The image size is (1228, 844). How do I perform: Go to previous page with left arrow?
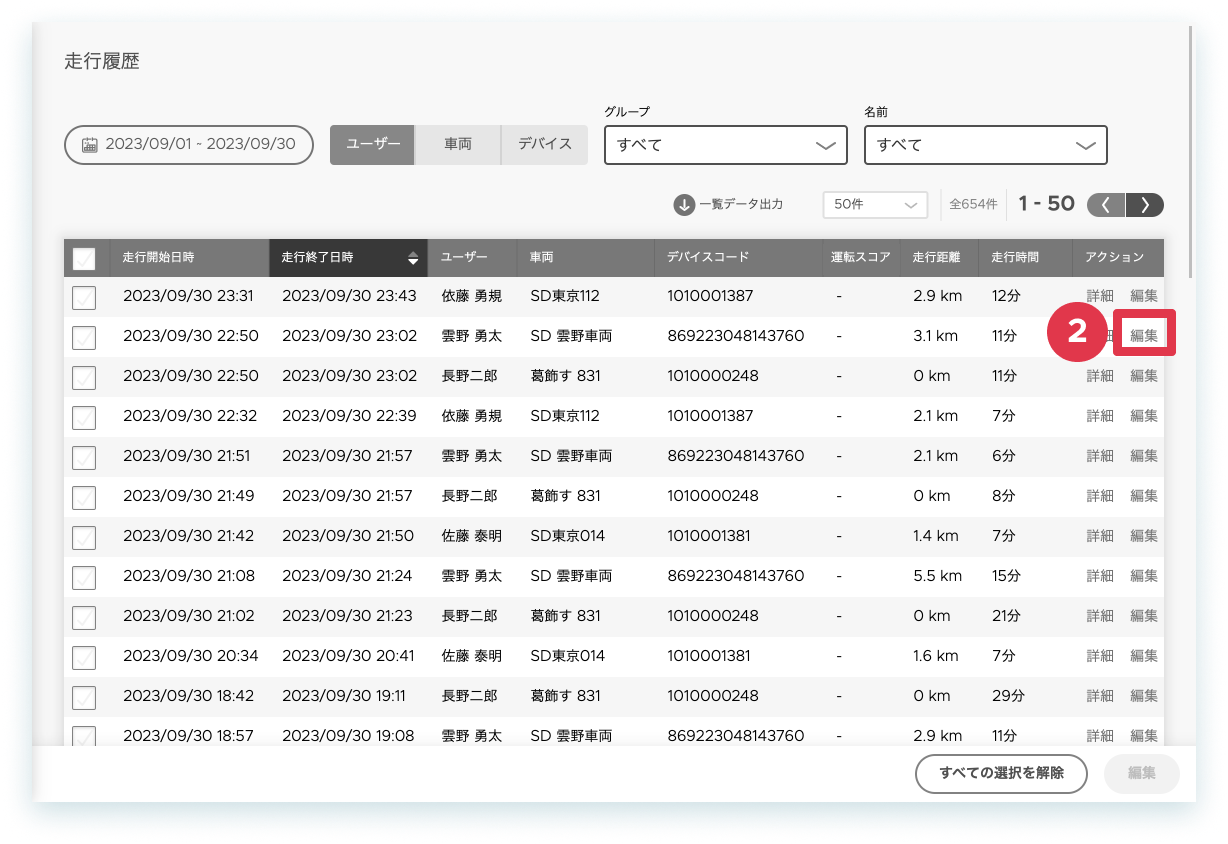coord(1106,205)
